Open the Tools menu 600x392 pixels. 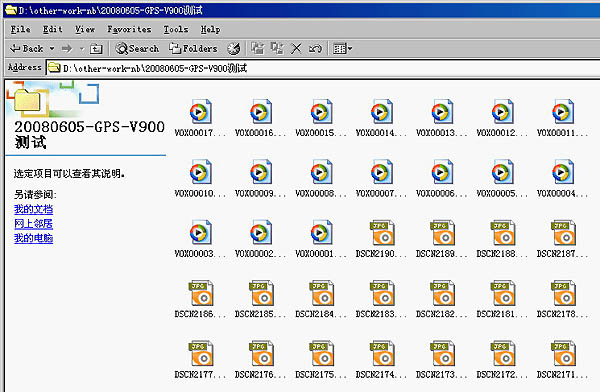coord(176,29)
